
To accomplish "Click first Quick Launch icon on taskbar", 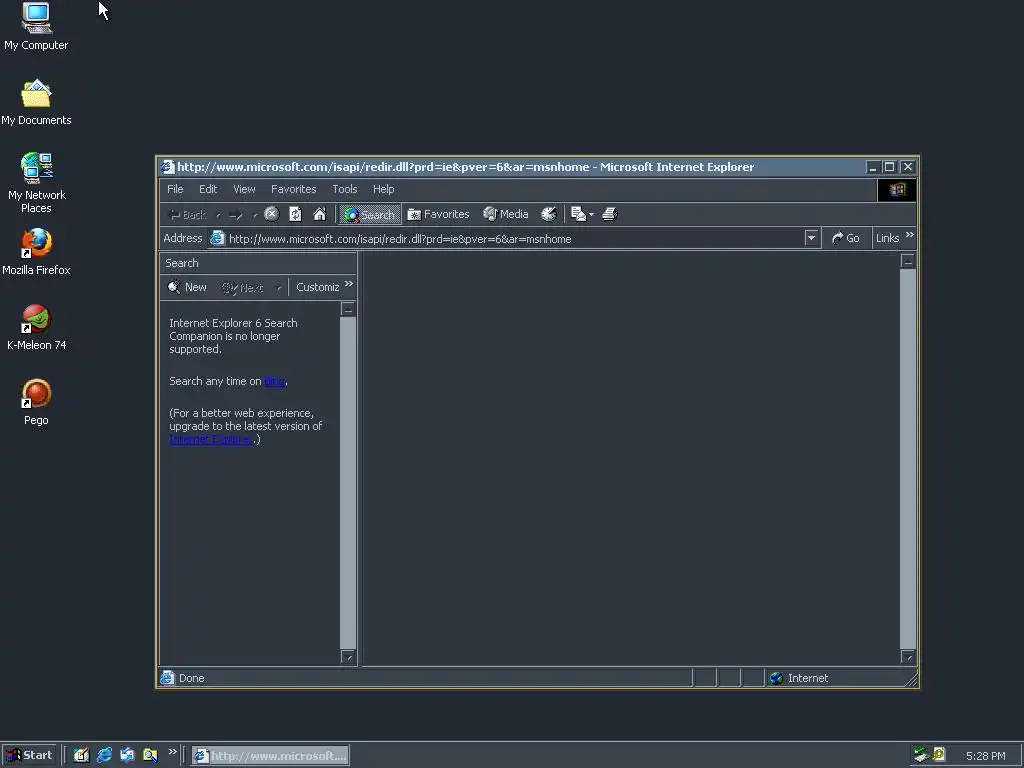I will (x=81, y=756).
